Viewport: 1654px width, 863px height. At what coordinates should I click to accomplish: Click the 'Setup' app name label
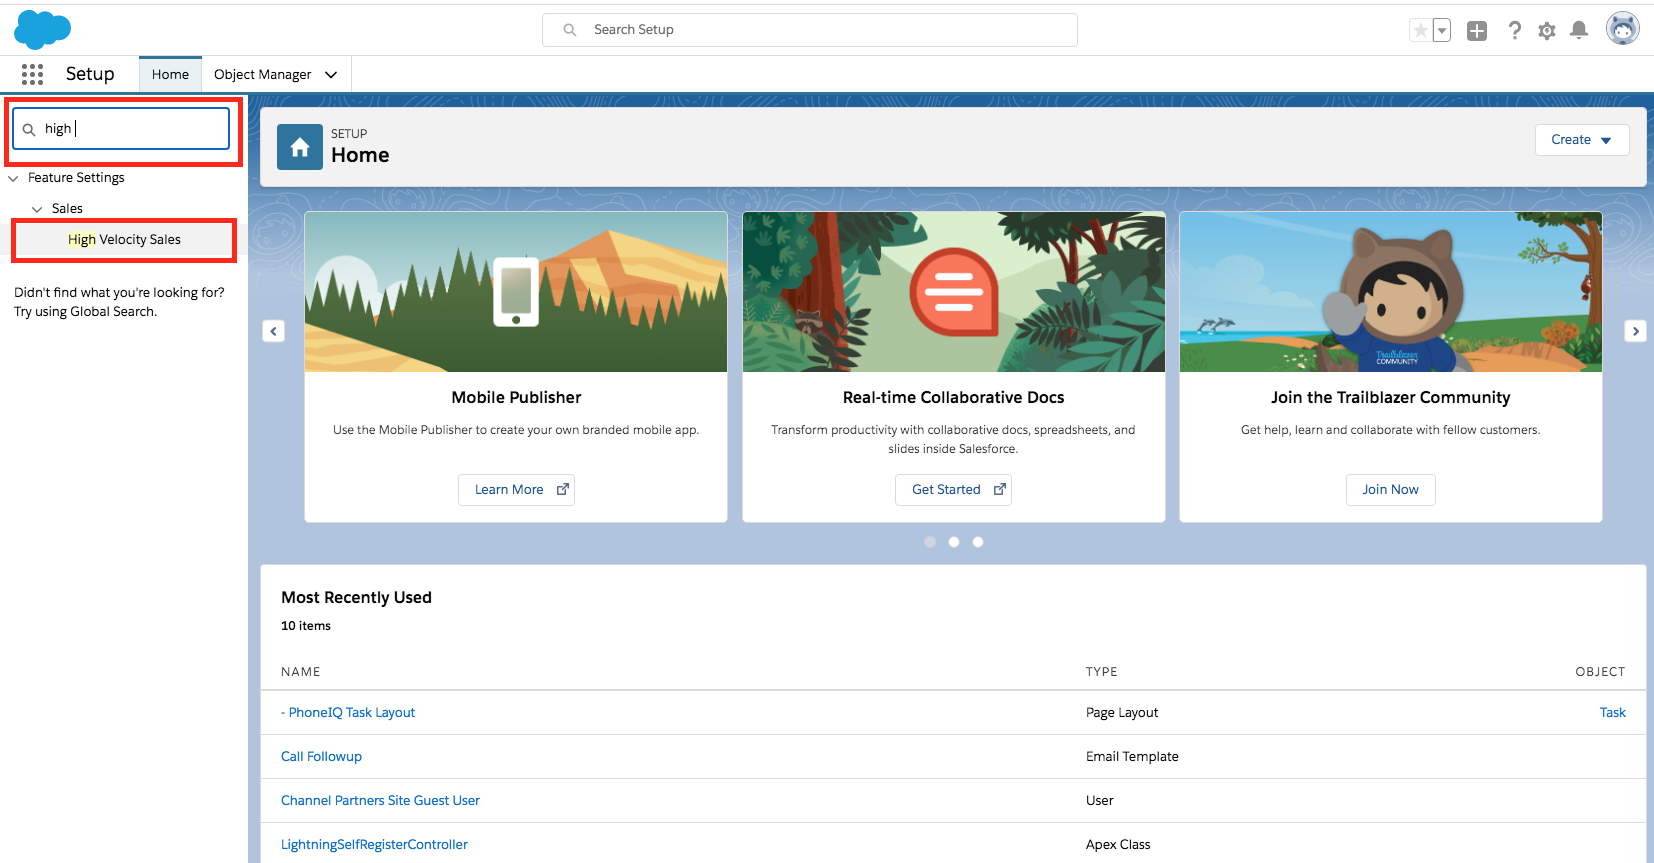click(x=90, y=74)
